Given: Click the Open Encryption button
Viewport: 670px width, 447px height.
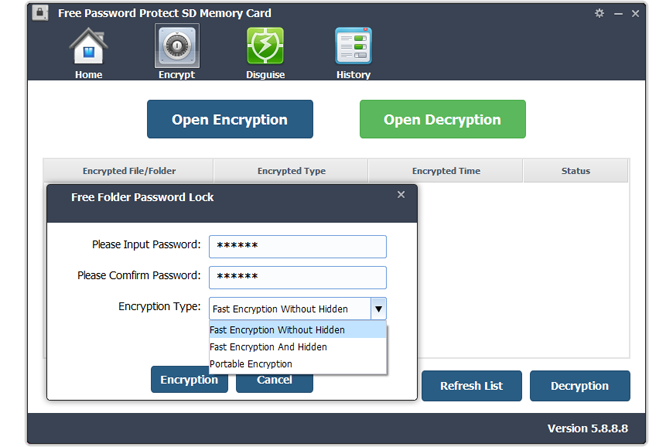Looking at the screenshot, I should [x=230, y=119].
